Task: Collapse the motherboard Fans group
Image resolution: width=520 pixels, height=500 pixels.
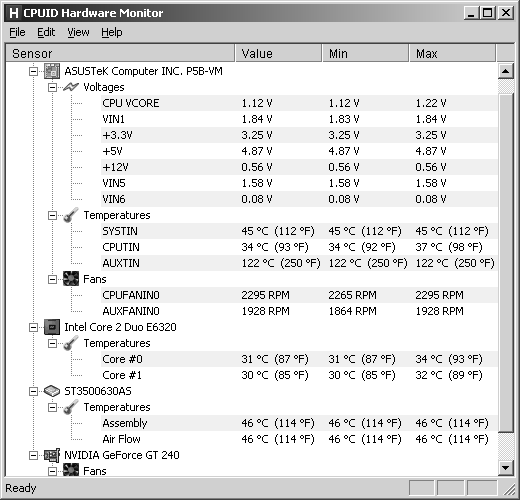Action: pyautogui.click(x=52, y=279)
